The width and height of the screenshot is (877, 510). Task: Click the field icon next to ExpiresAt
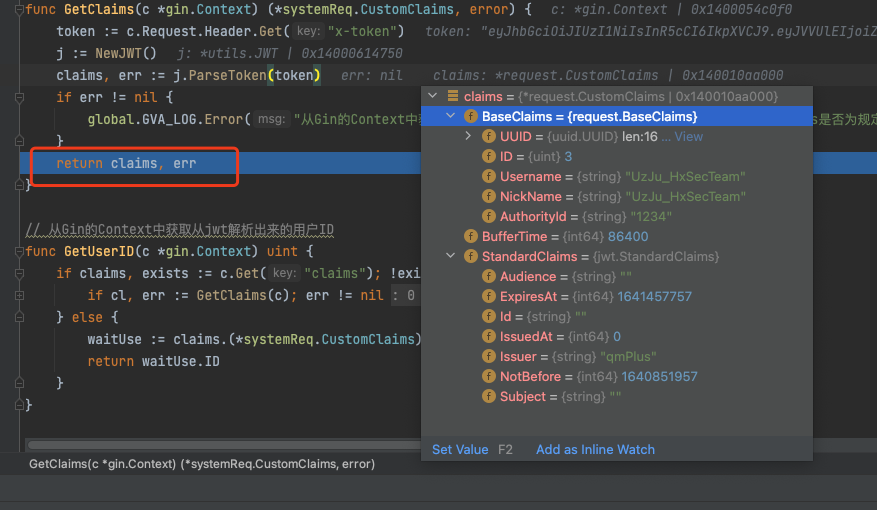click(x=489, y=296)
